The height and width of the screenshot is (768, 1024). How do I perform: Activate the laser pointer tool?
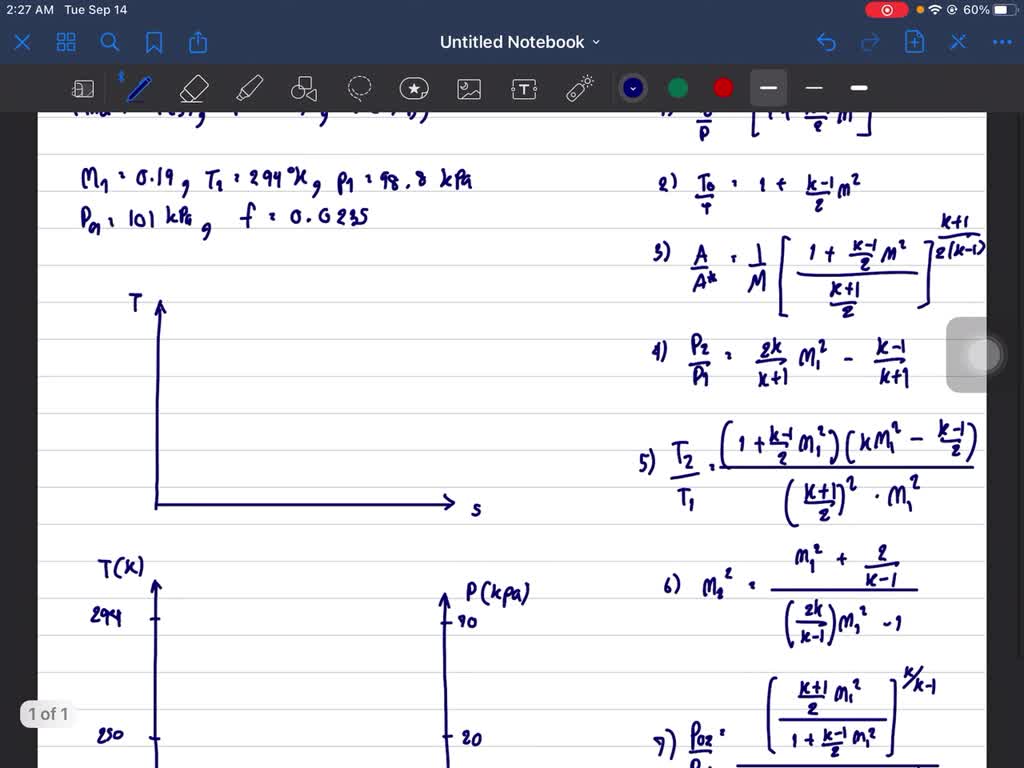coord(578,88)
